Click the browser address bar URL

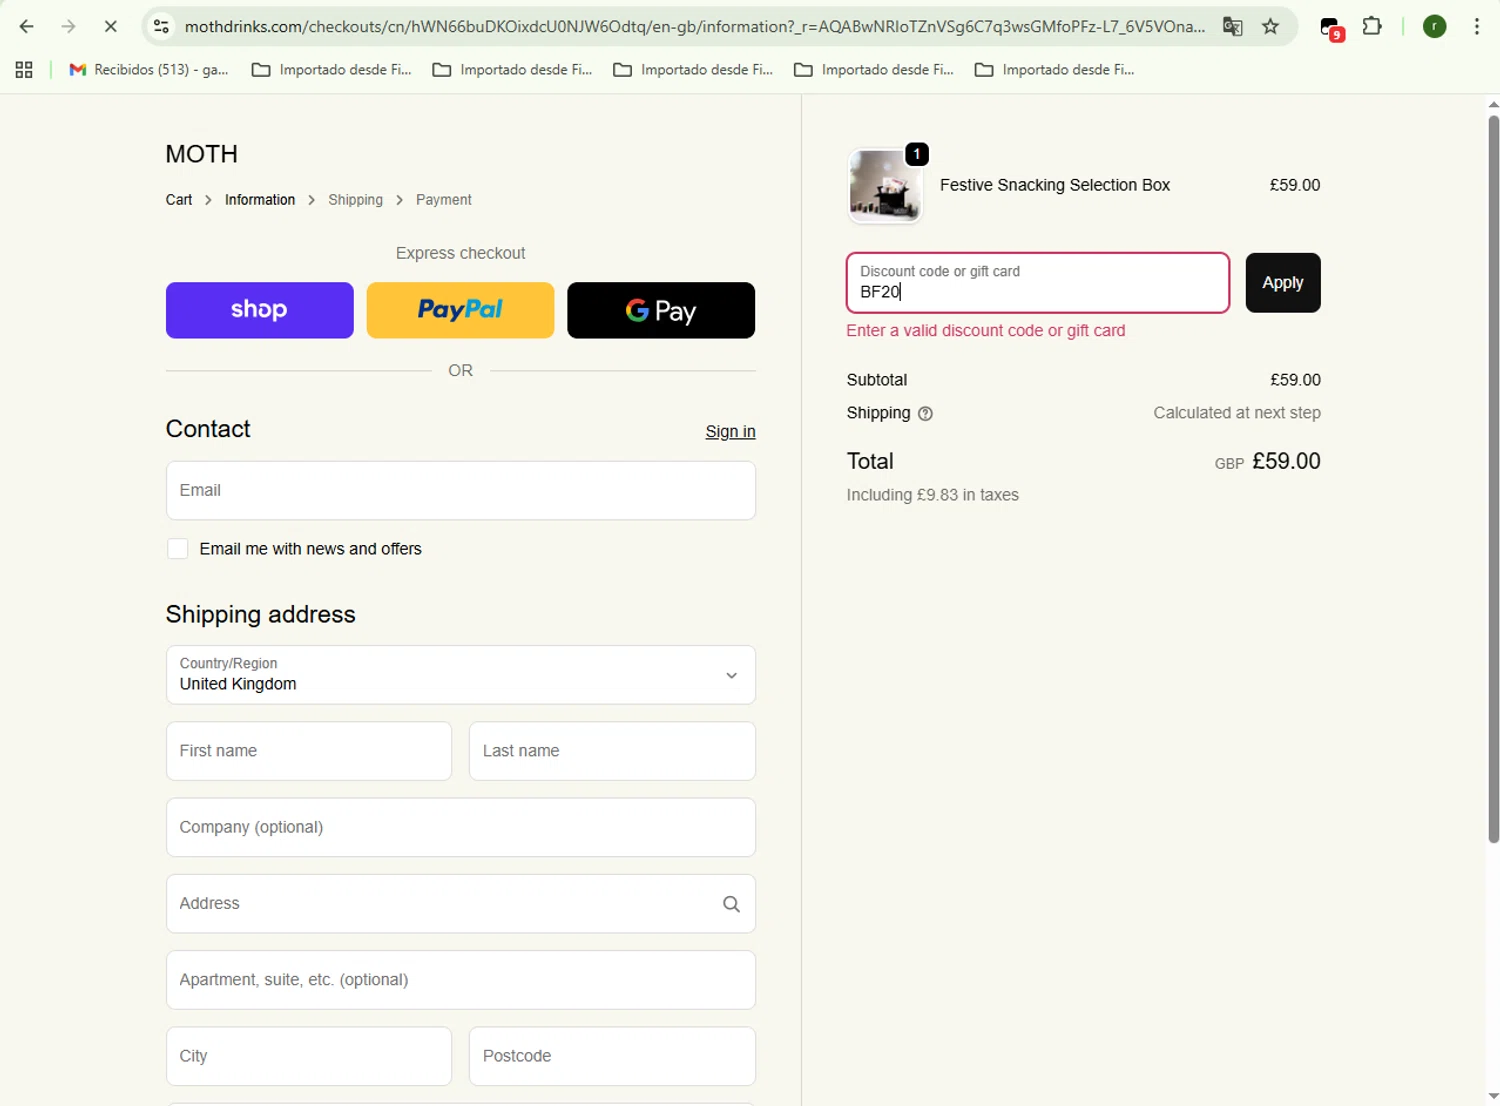pyautogui.click(x=695, y=27)
